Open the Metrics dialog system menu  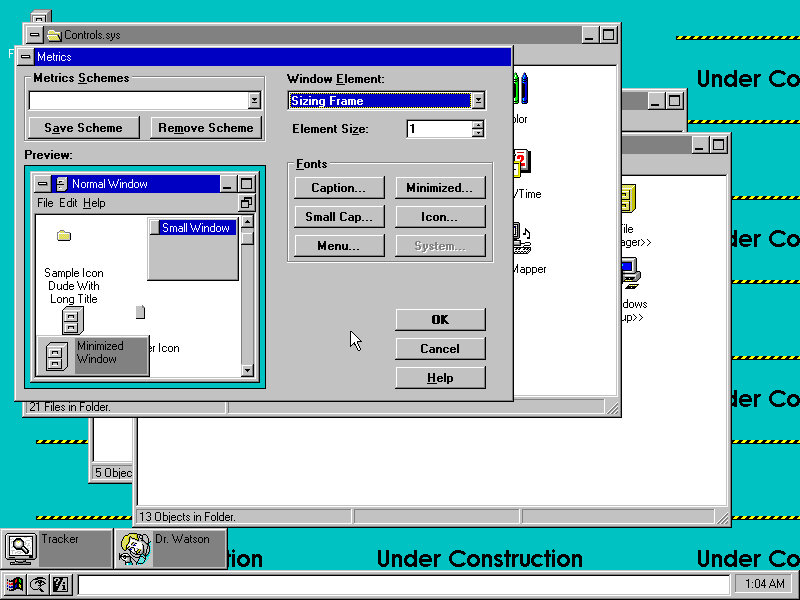26,57
